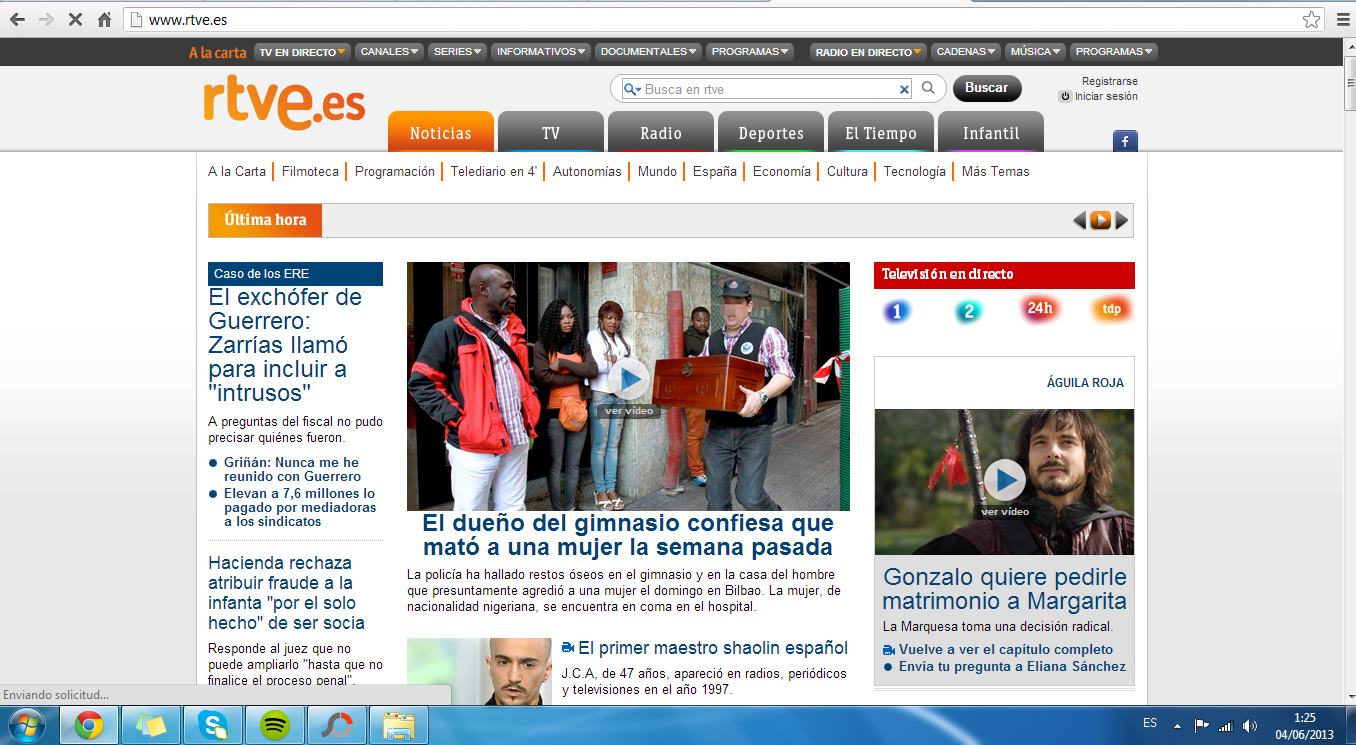Image resolution: width=1356 pixels, height=745 pixels.
Task: Open El primer maestro shaolin español
Action: coord(713,648)
